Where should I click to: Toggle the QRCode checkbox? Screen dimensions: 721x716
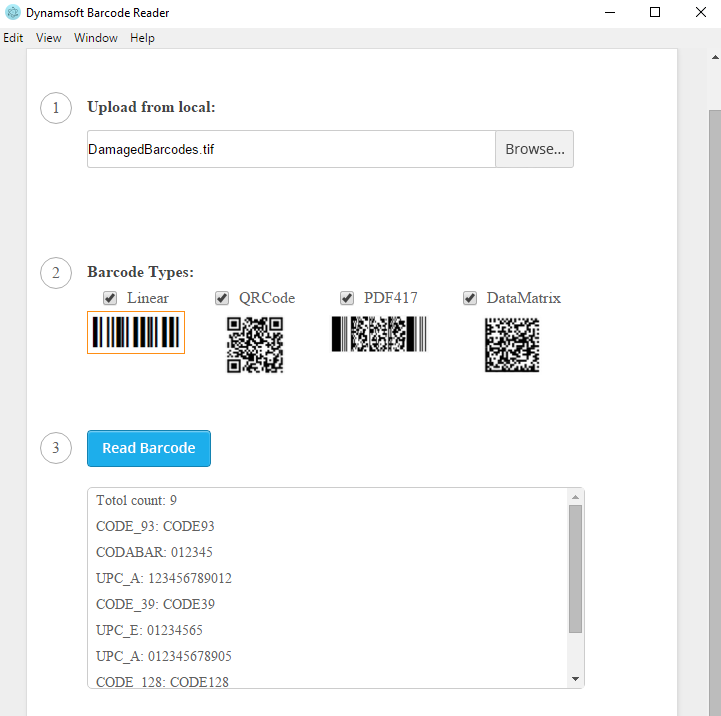point(223,298)
